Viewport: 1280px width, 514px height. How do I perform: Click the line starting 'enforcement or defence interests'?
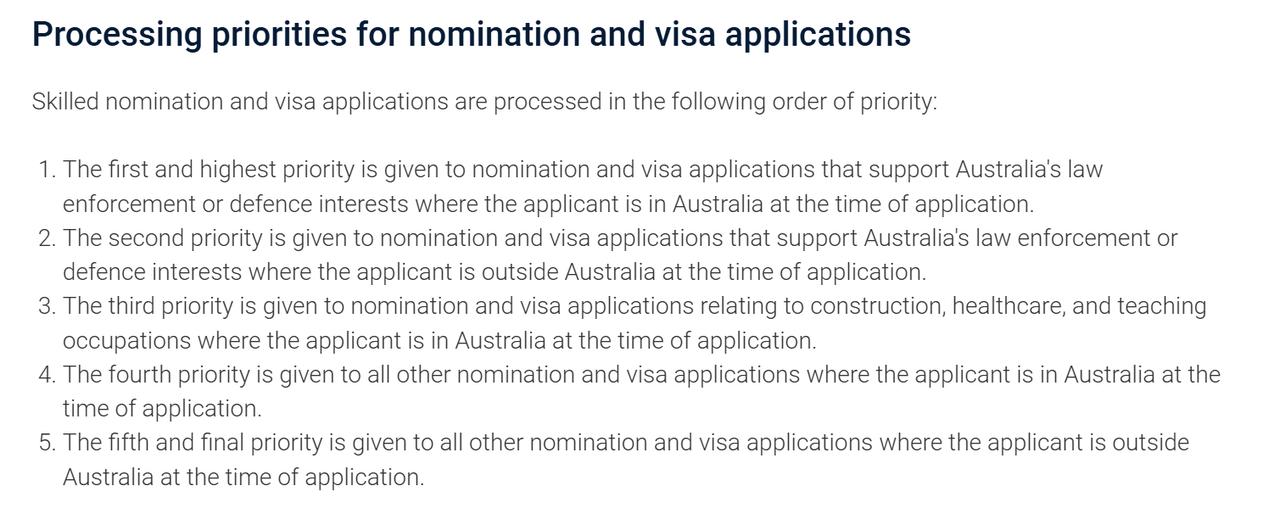(548, 204)
